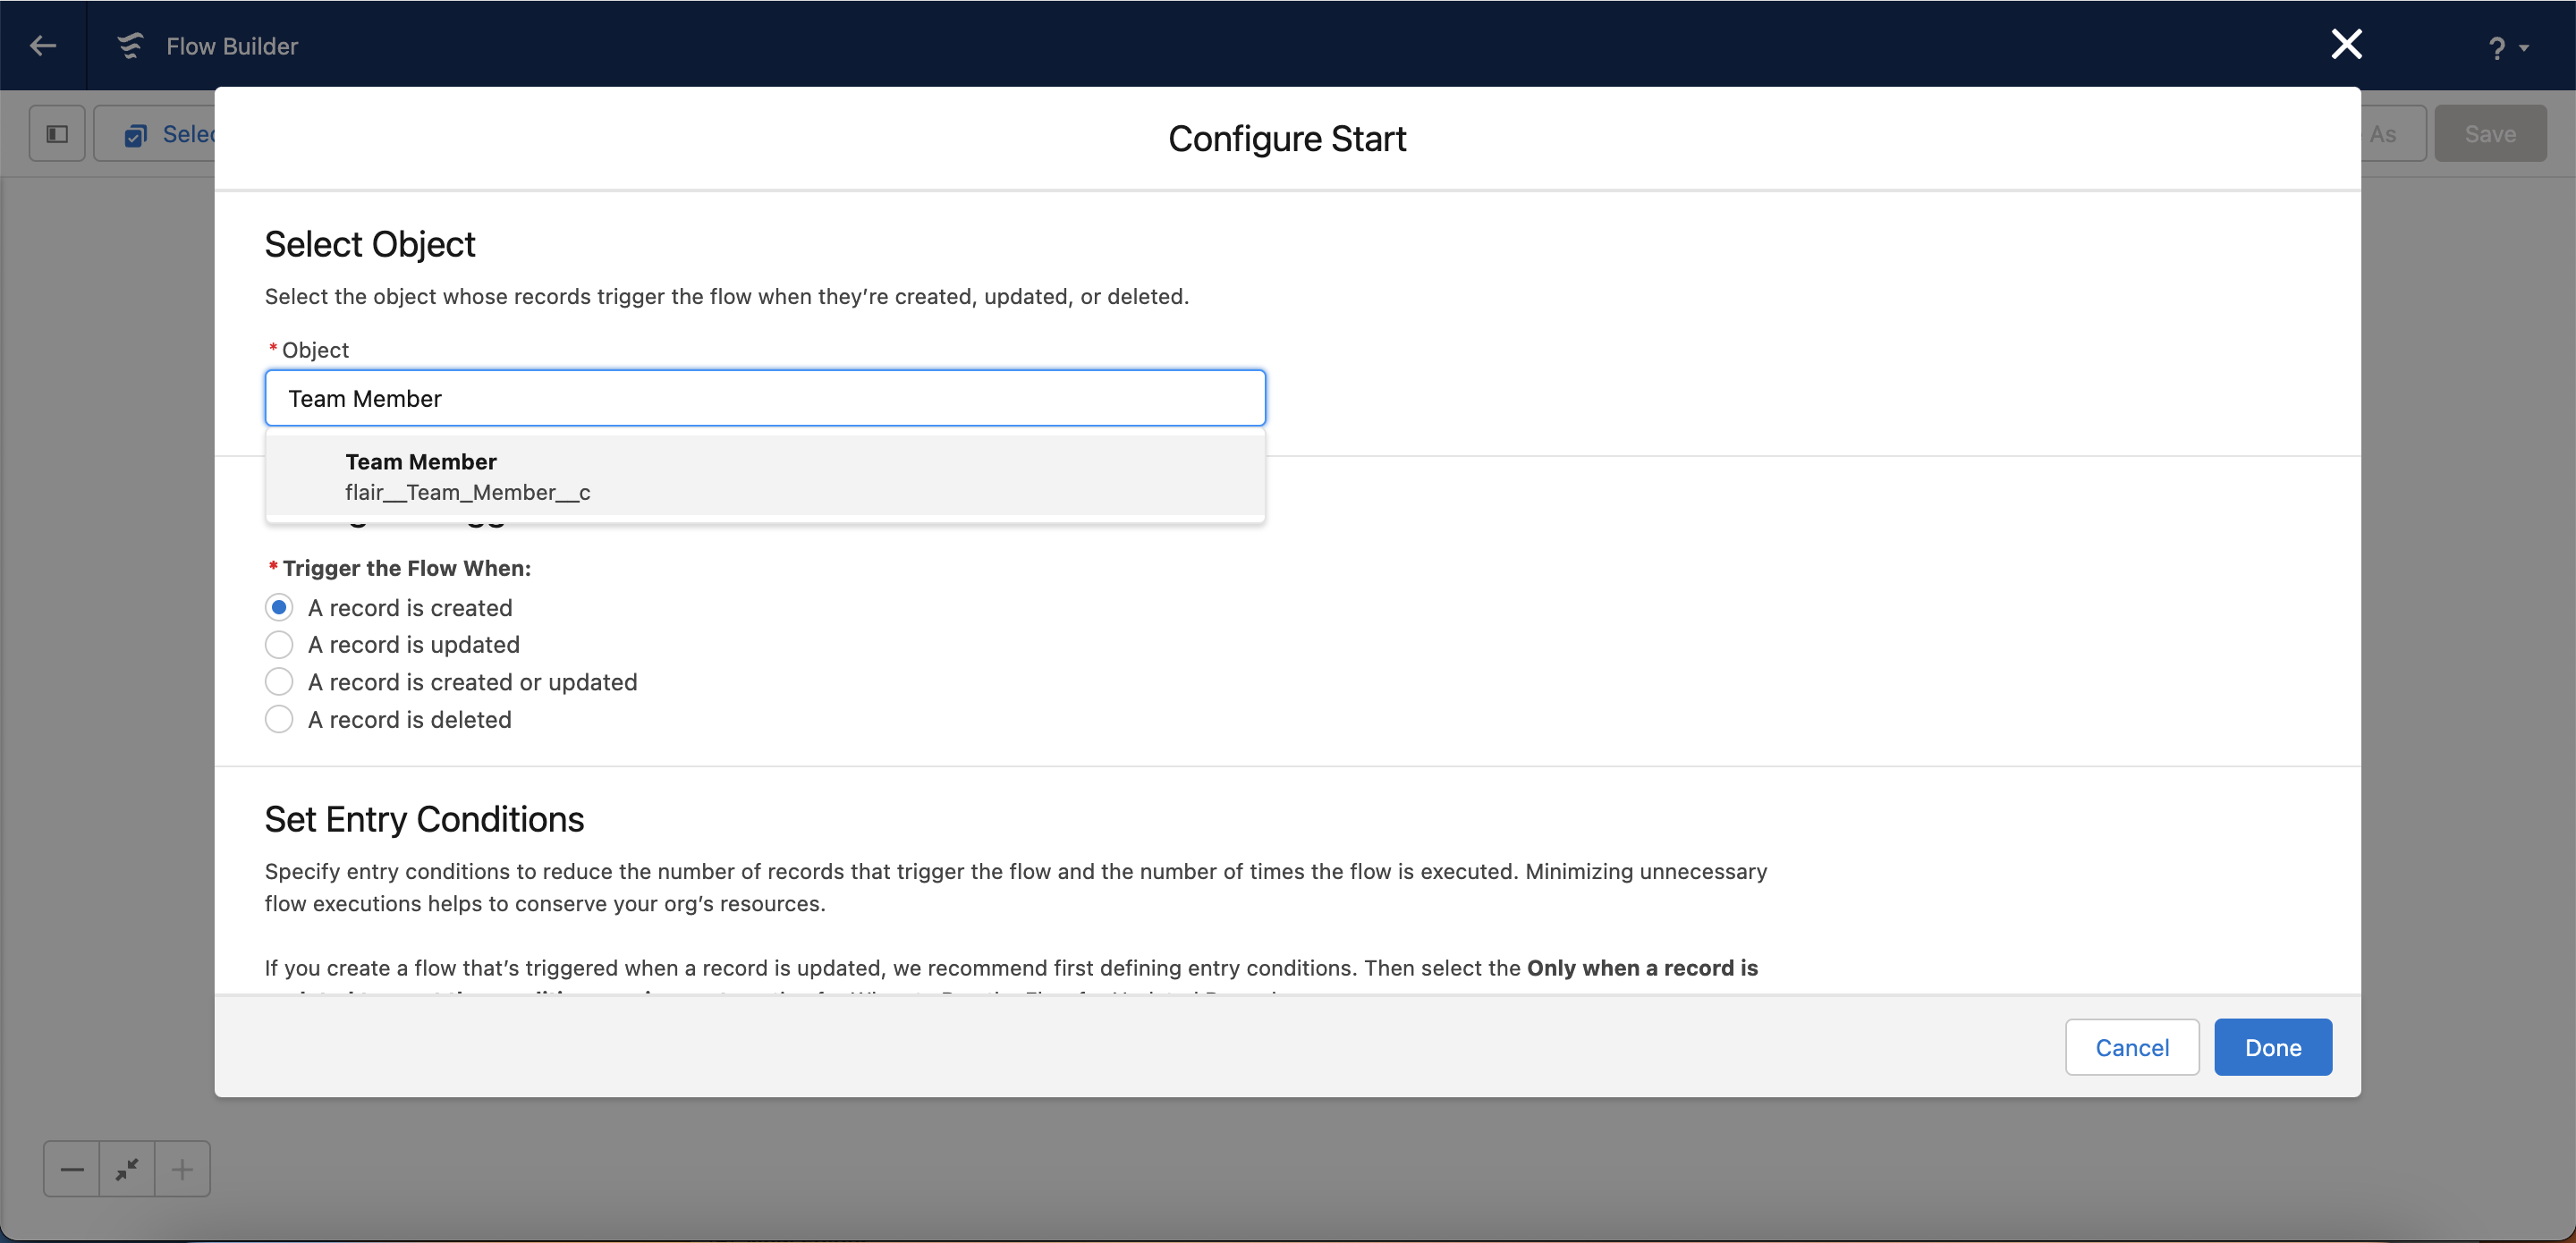Image resolution: width=2576 pixels, height=1243 pixels.
Task: Click the Save As button behind dialog
Action: 2392,133
